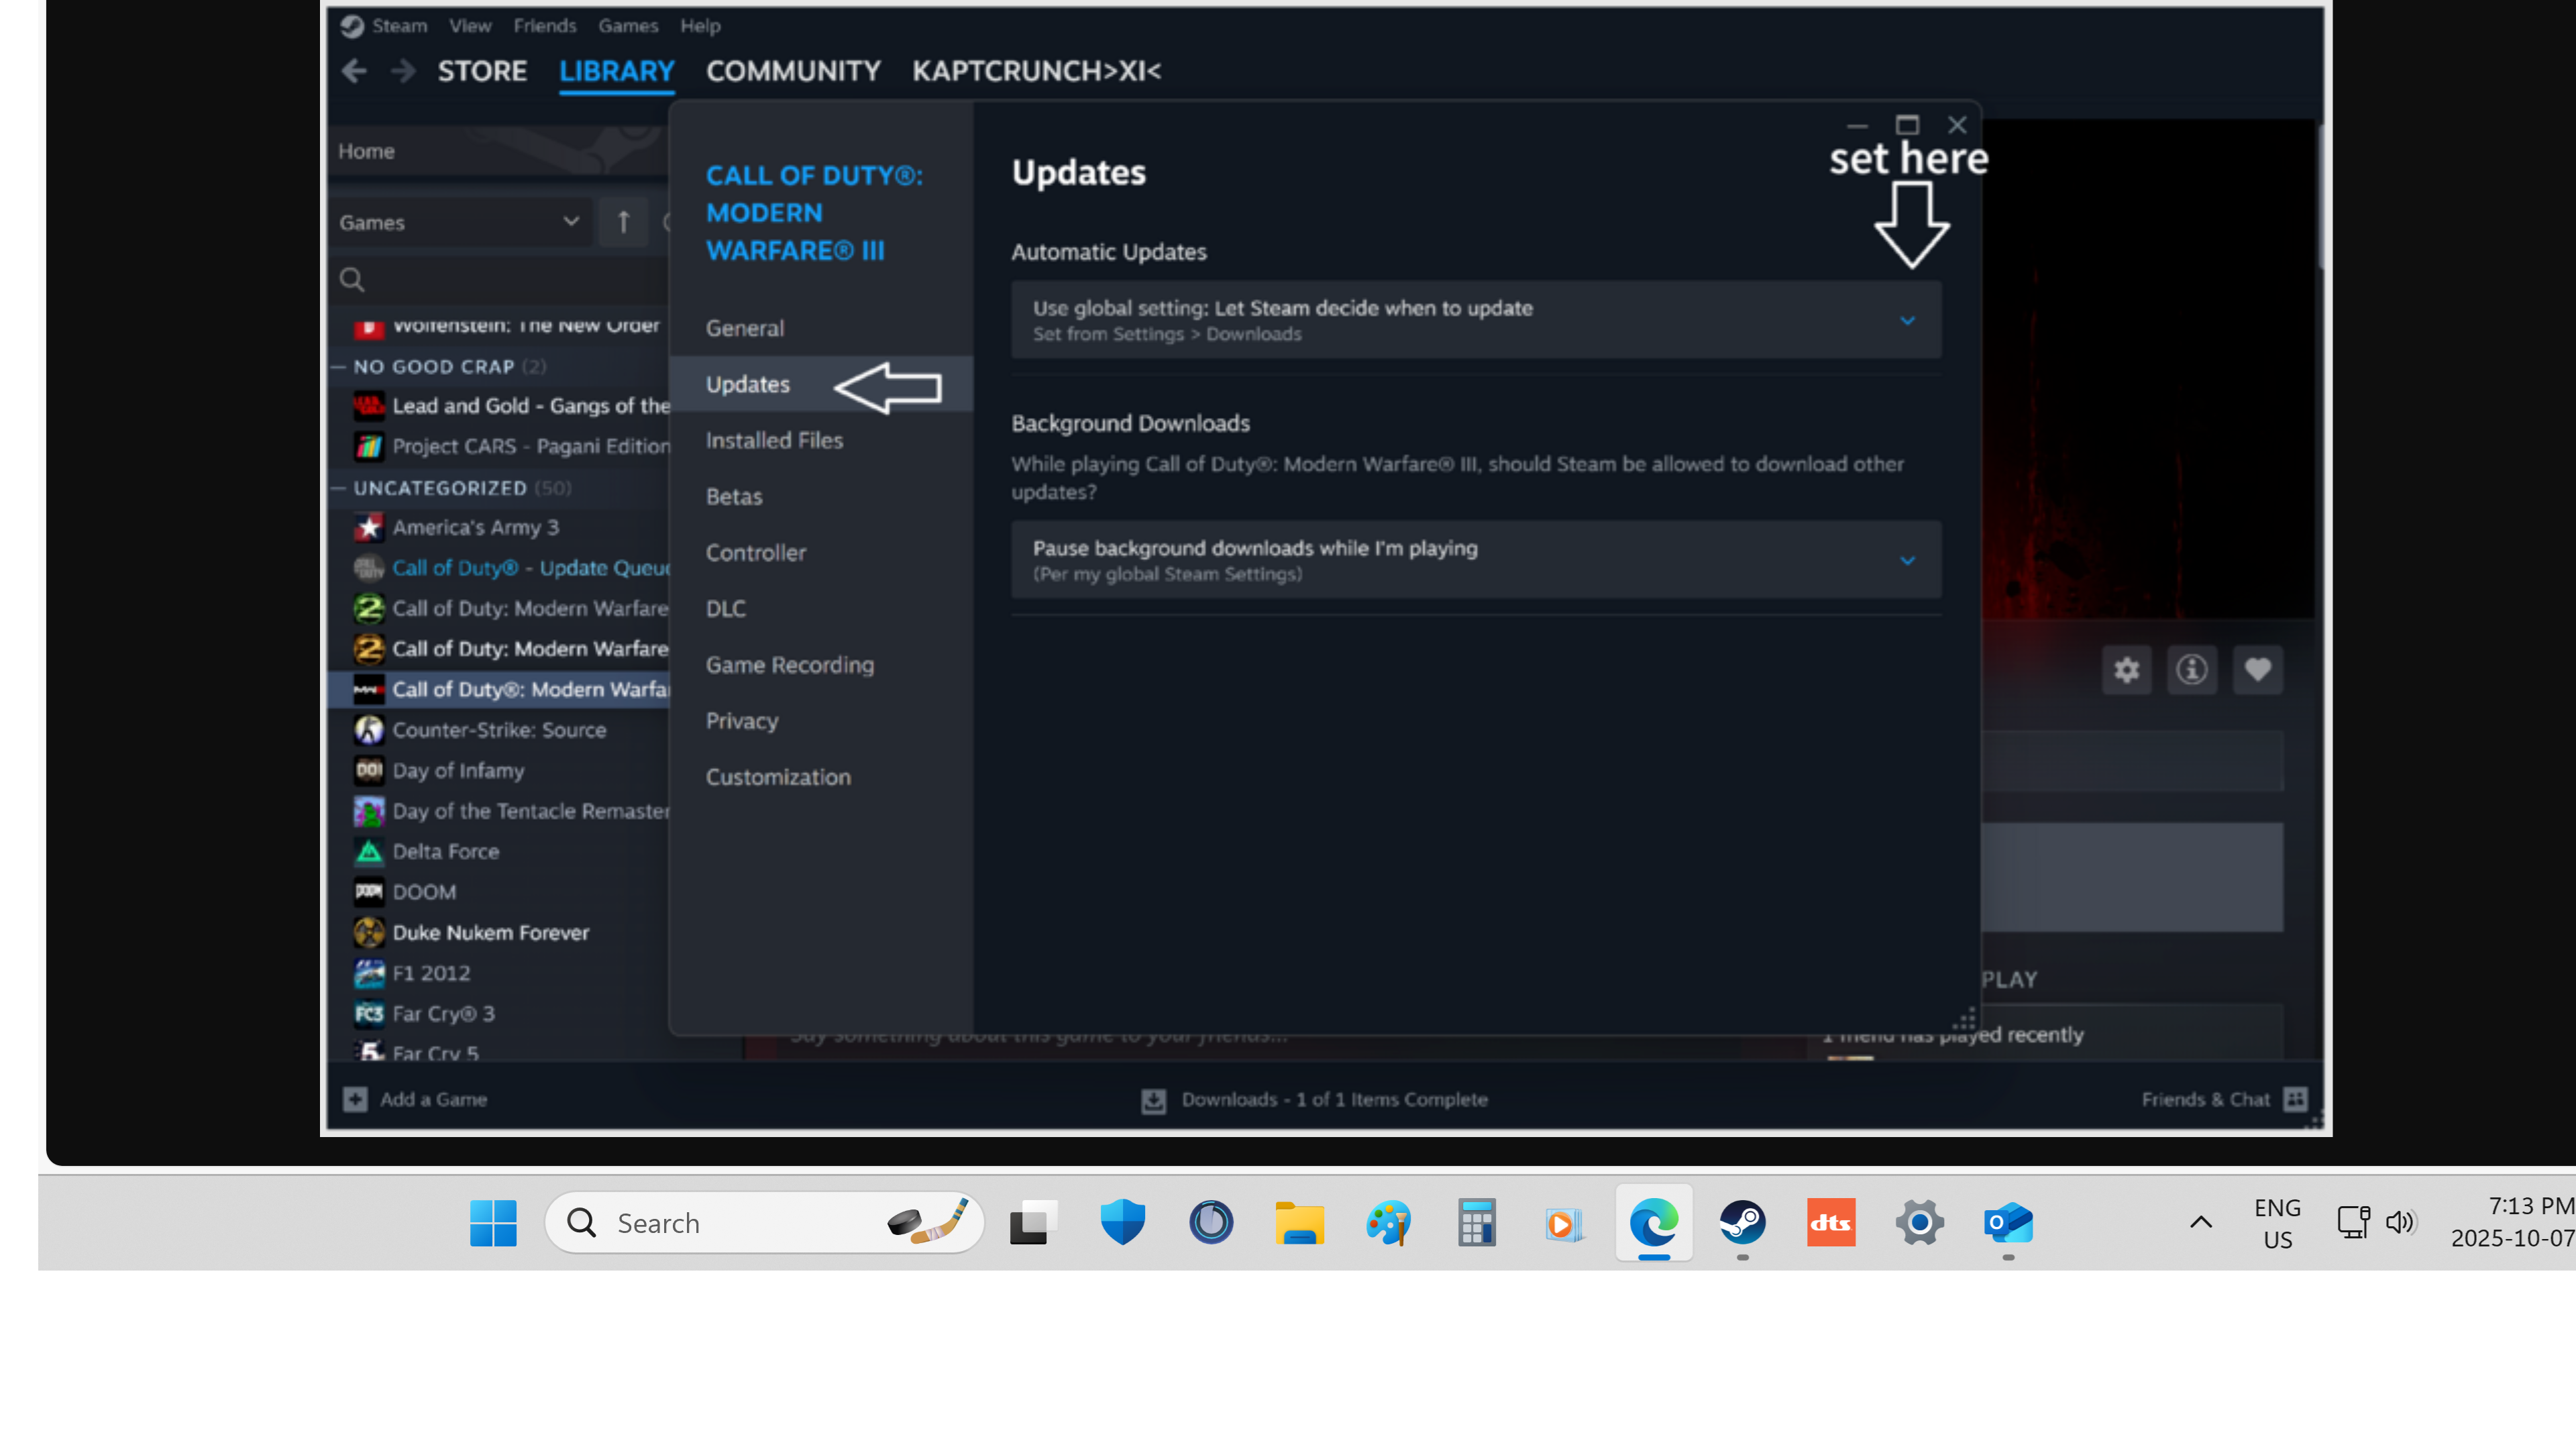This screenshot has width=2576, height=1449.
Task: Open the Background Downloads dropdown
Action: (1476, 560)
